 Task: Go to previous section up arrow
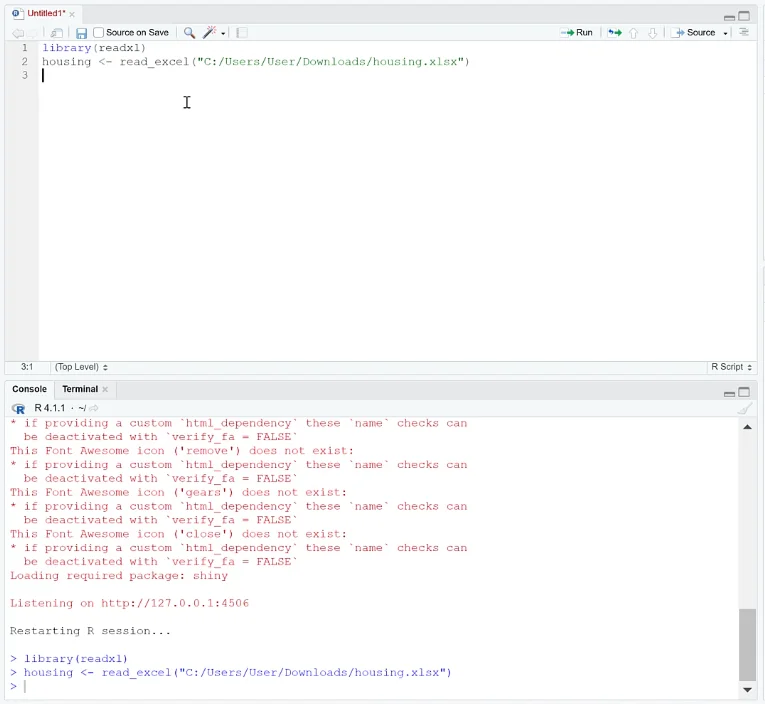(633, 33)
